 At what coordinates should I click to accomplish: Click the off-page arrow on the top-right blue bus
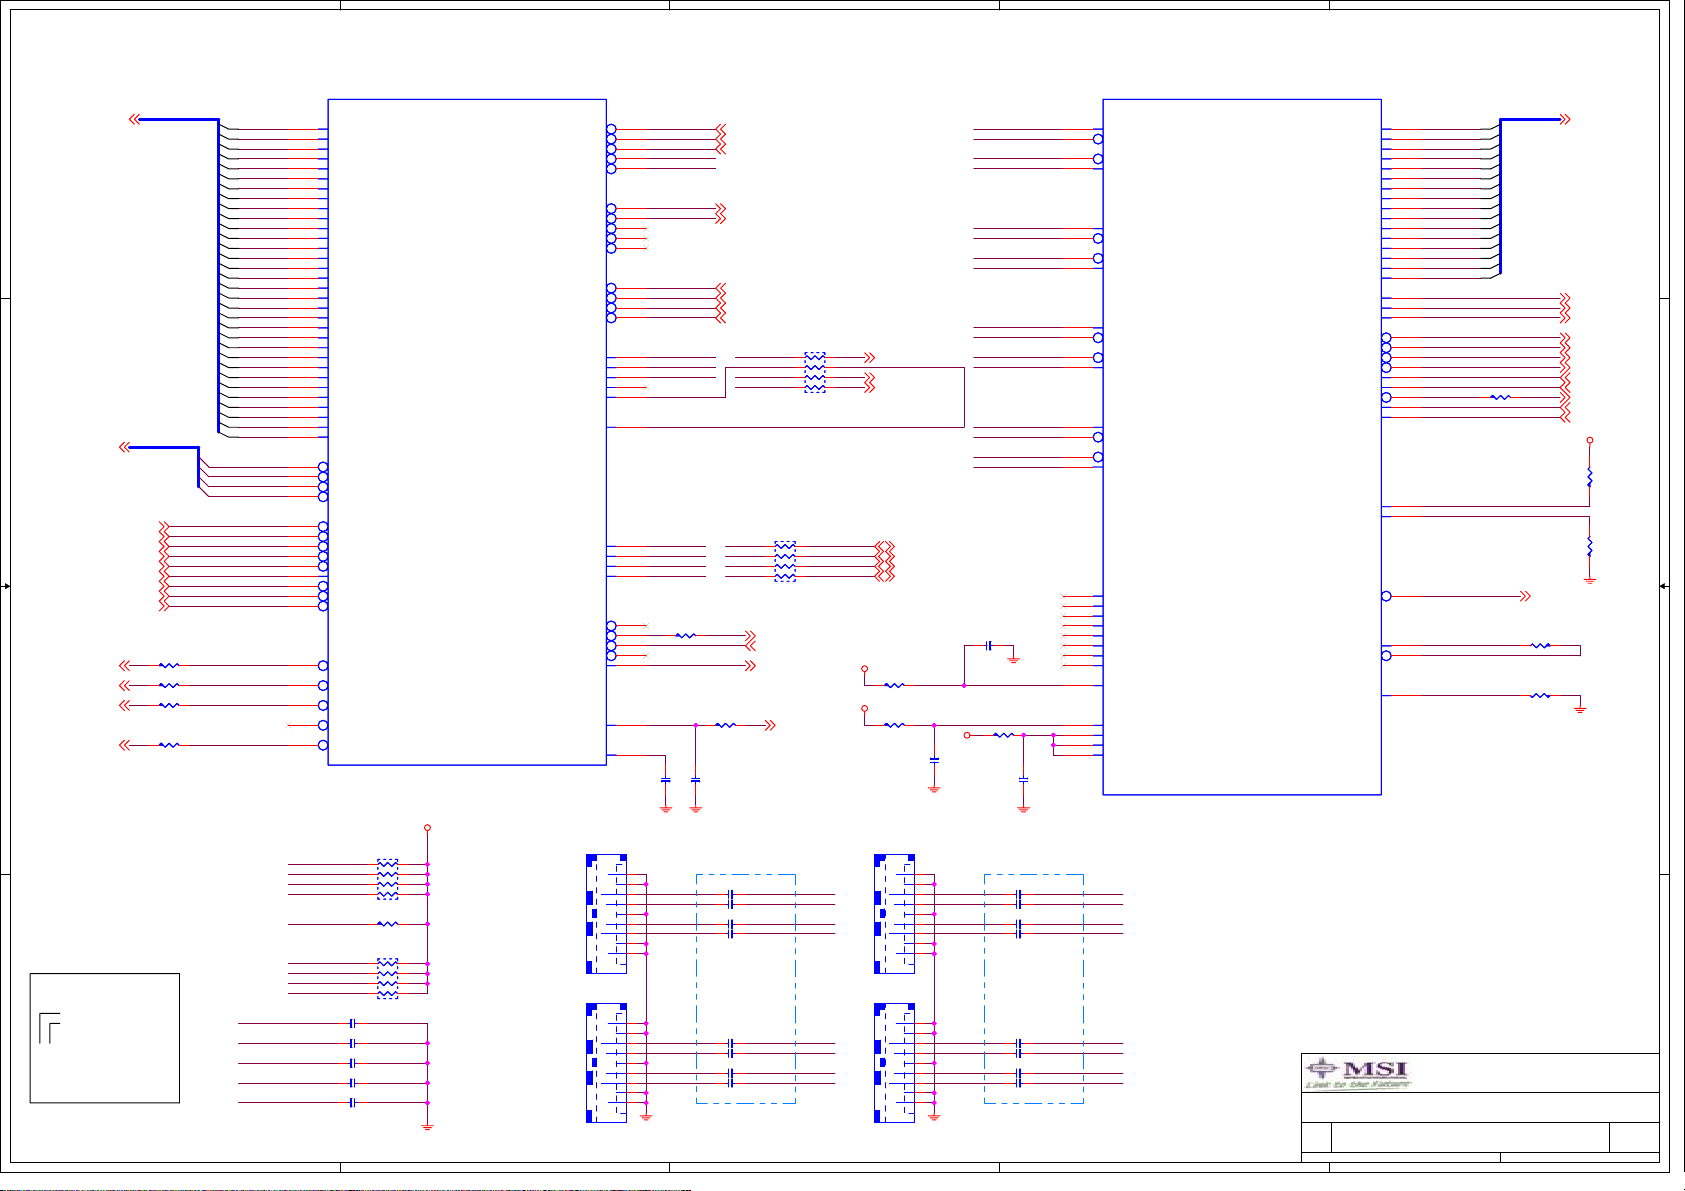[1565, 119]
